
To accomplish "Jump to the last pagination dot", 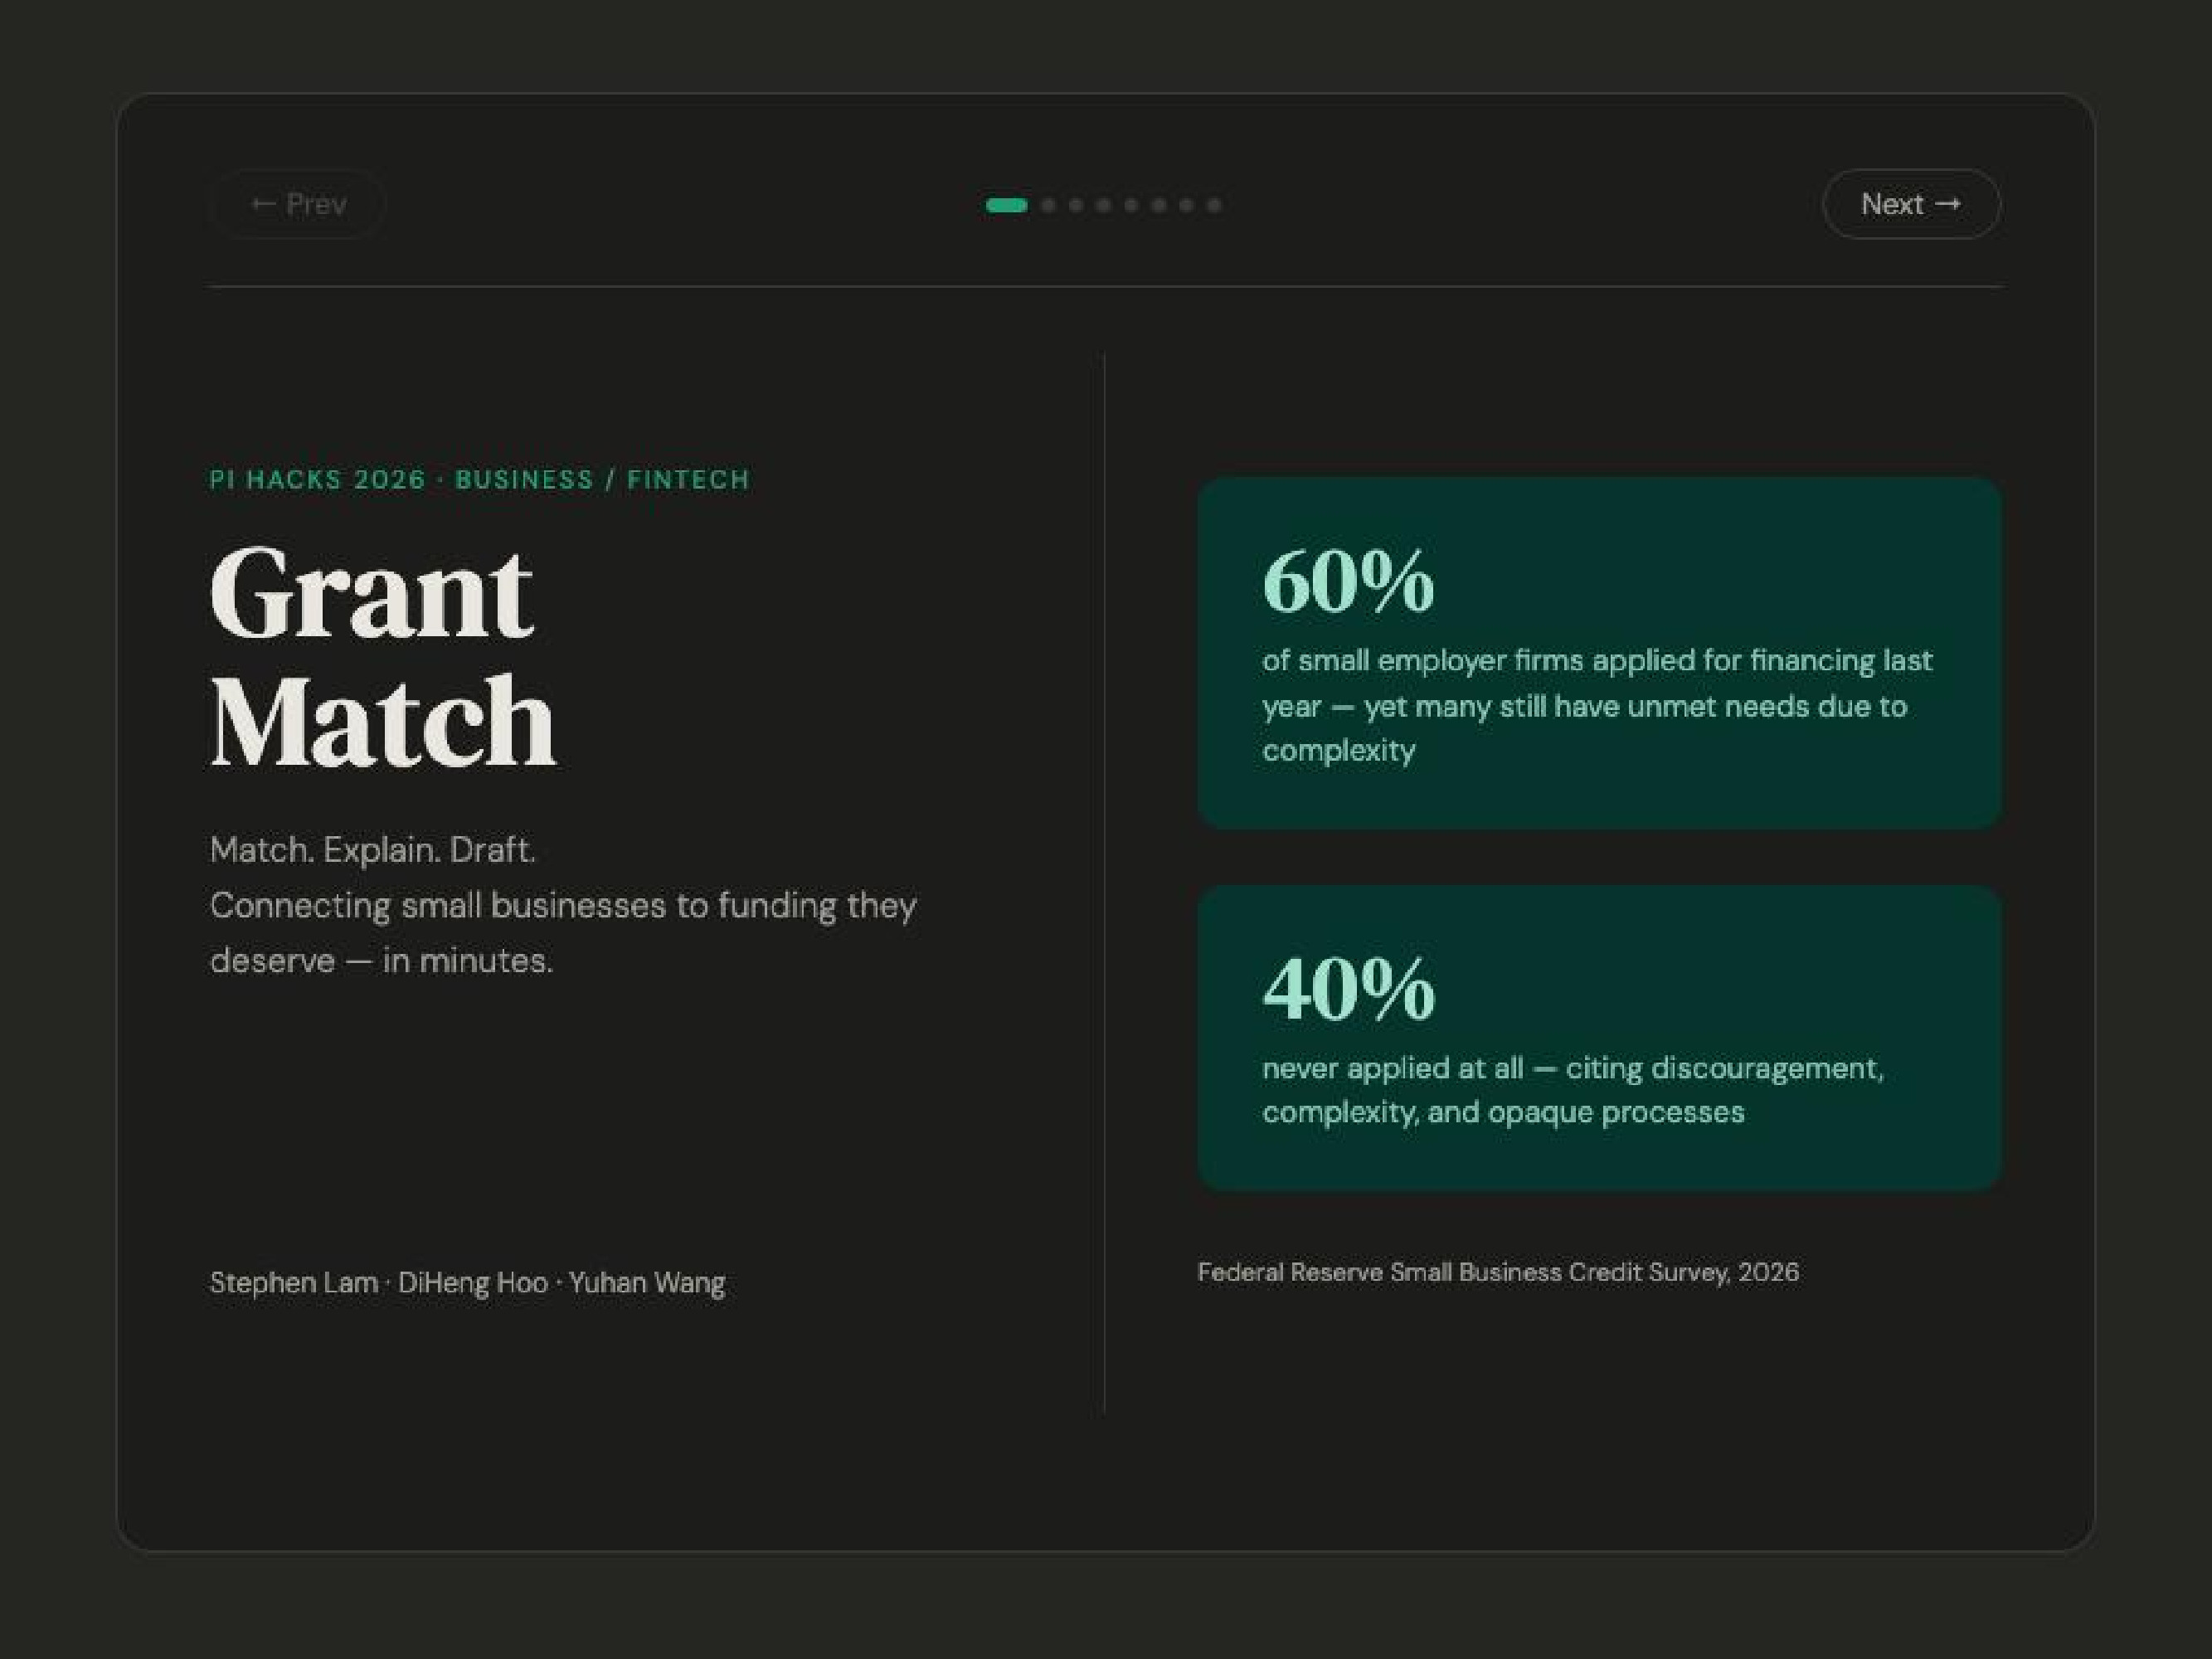I will pos(1213,205).
